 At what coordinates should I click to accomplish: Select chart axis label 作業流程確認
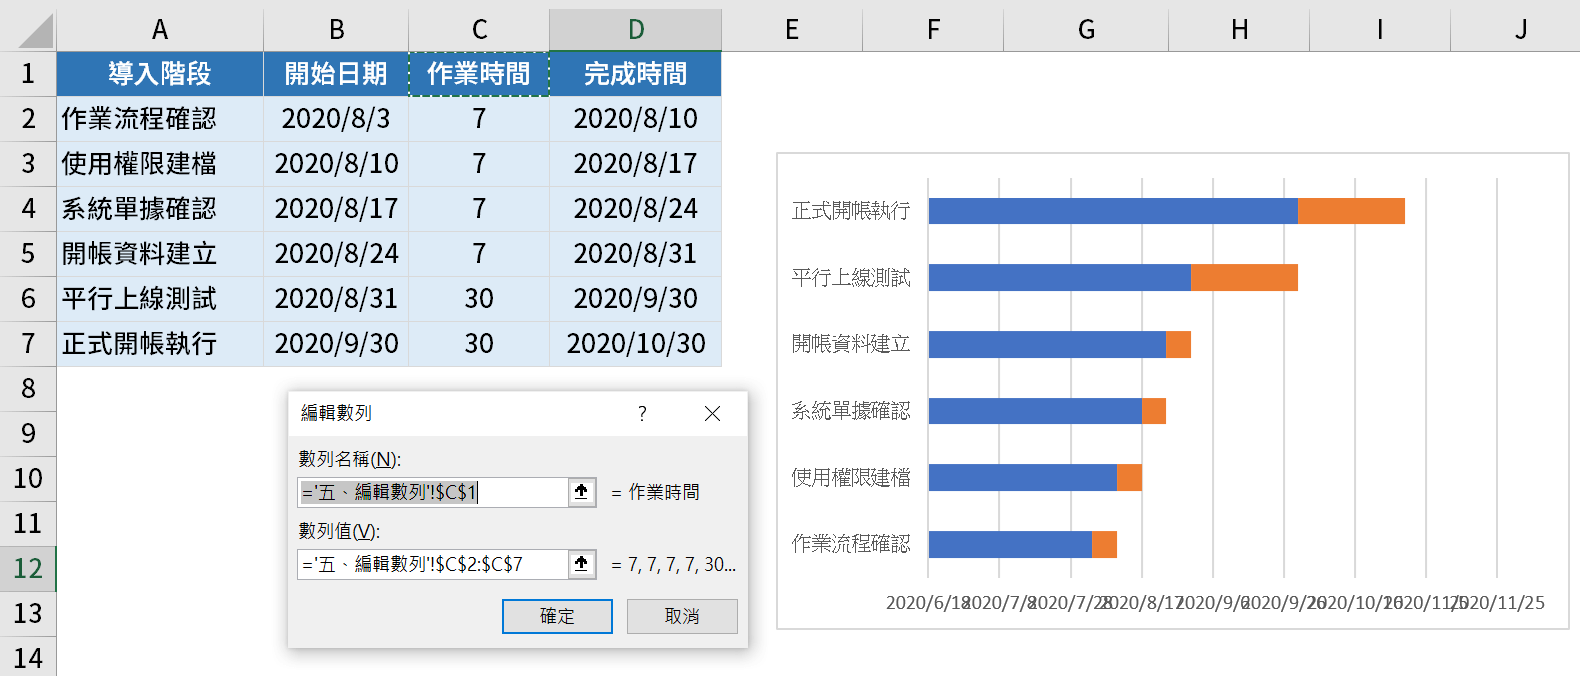851,544
